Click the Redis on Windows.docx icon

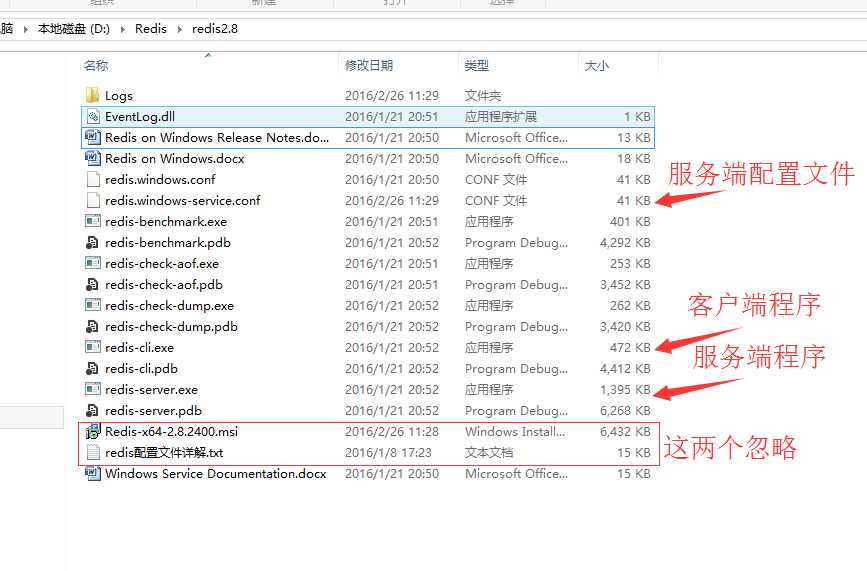93,158
